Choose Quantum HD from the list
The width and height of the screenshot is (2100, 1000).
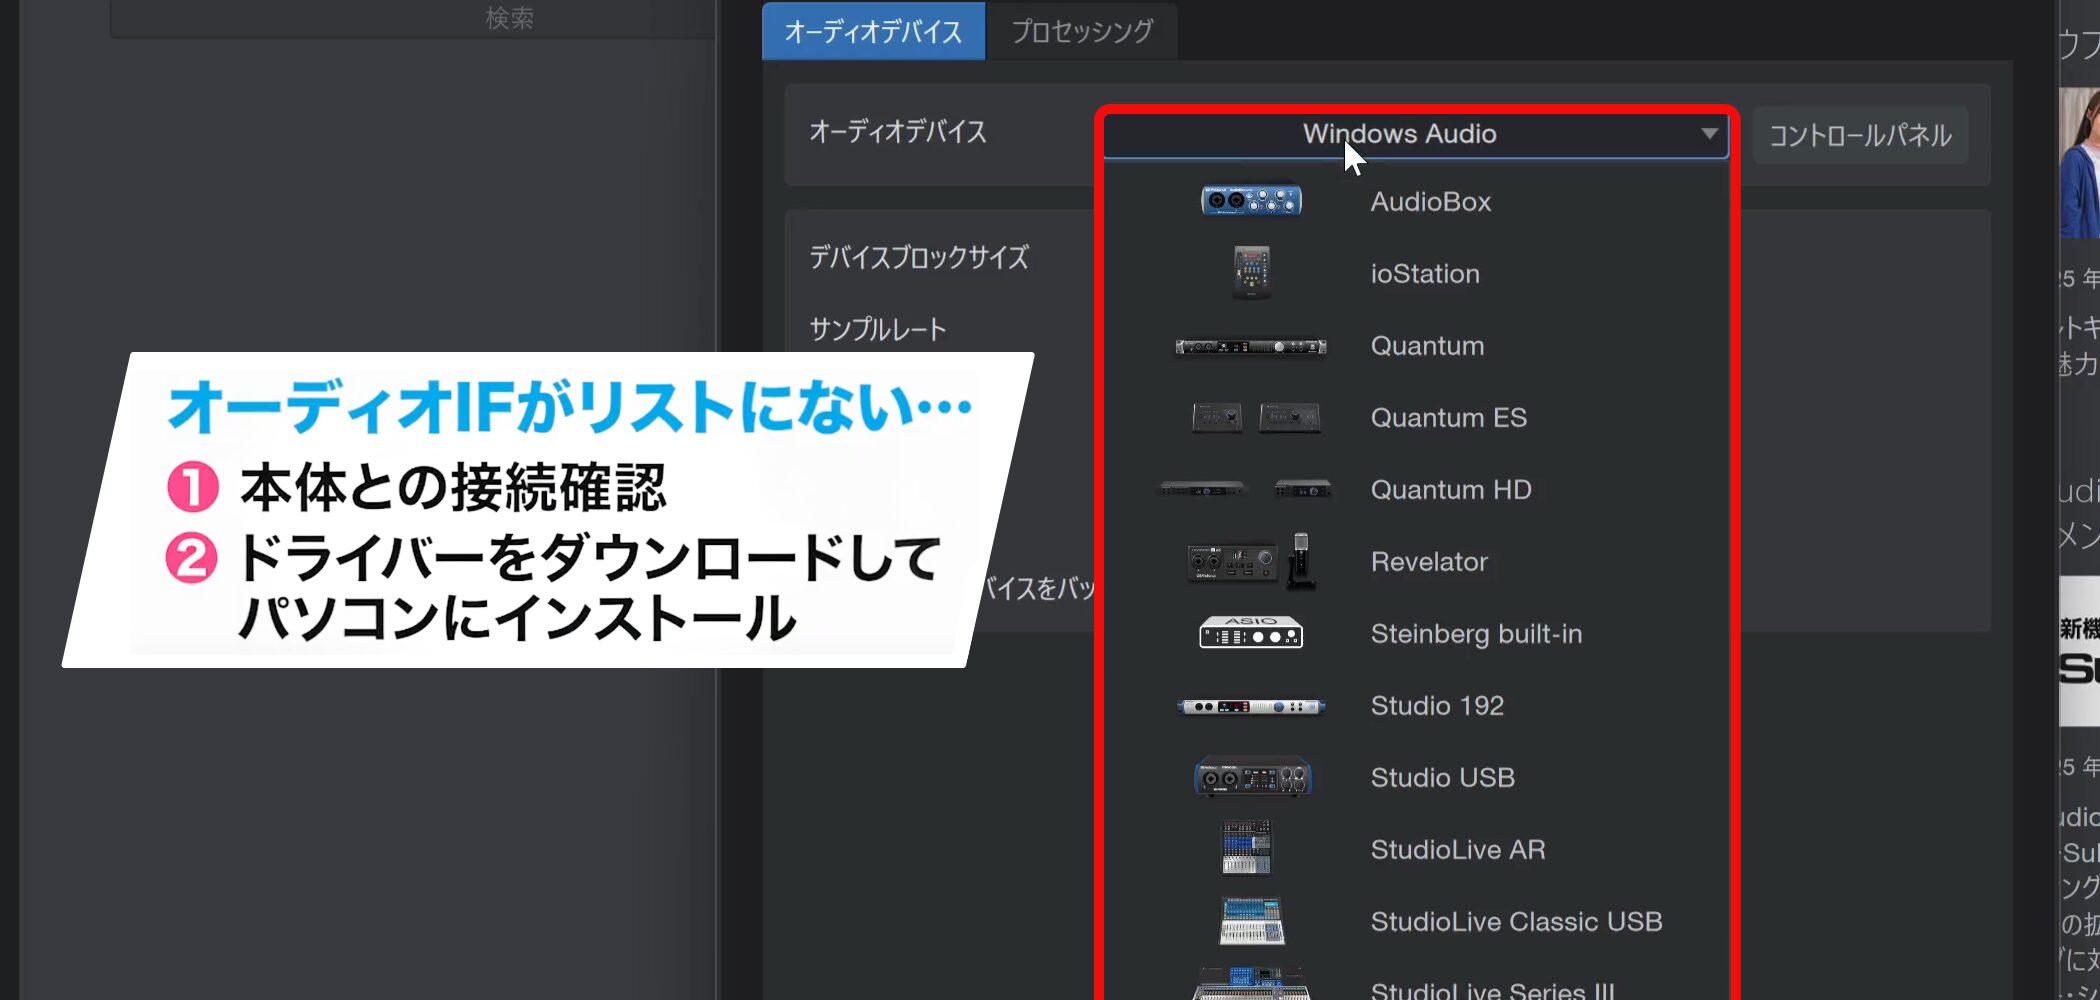pyautogui.click(x=1450, y=490)
